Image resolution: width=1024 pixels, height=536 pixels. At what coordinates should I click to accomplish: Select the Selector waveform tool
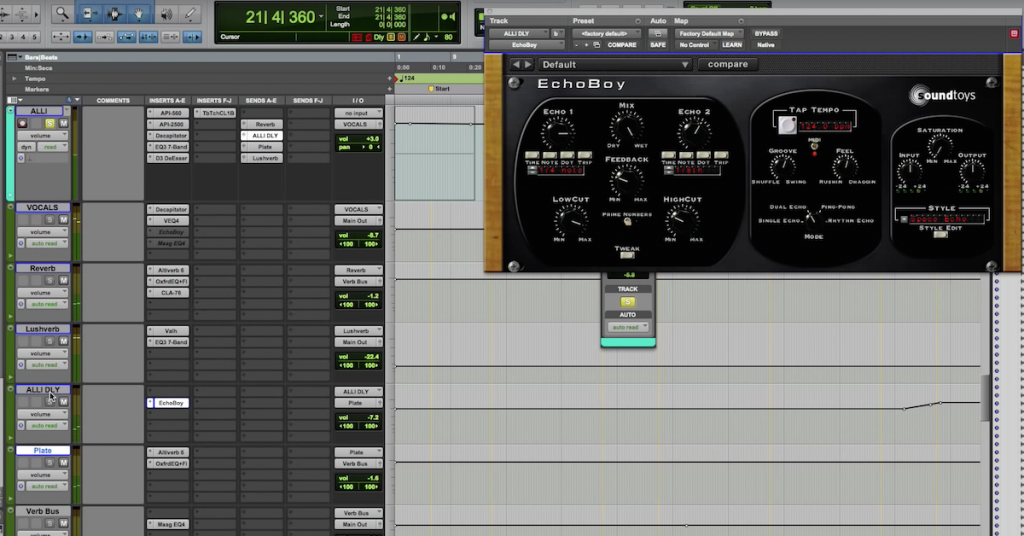click(x=114, y=13)
